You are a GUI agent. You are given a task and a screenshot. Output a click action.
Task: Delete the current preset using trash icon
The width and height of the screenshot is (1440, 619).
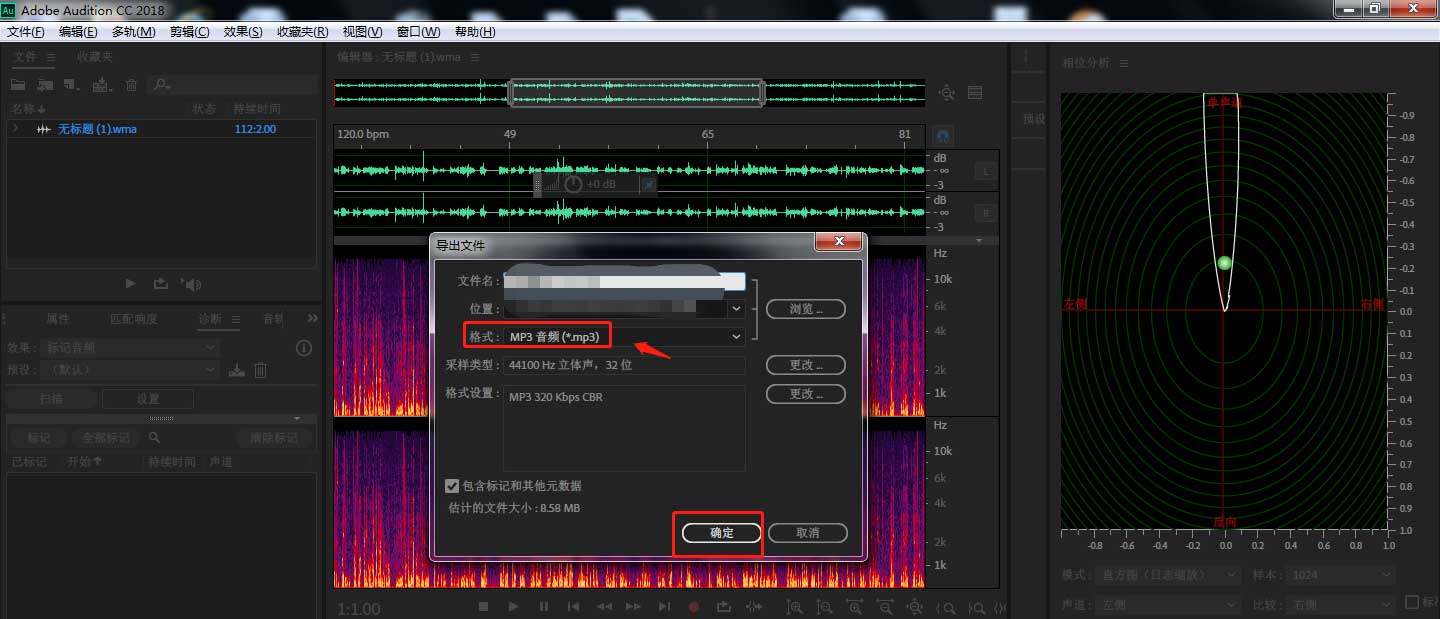259,370
